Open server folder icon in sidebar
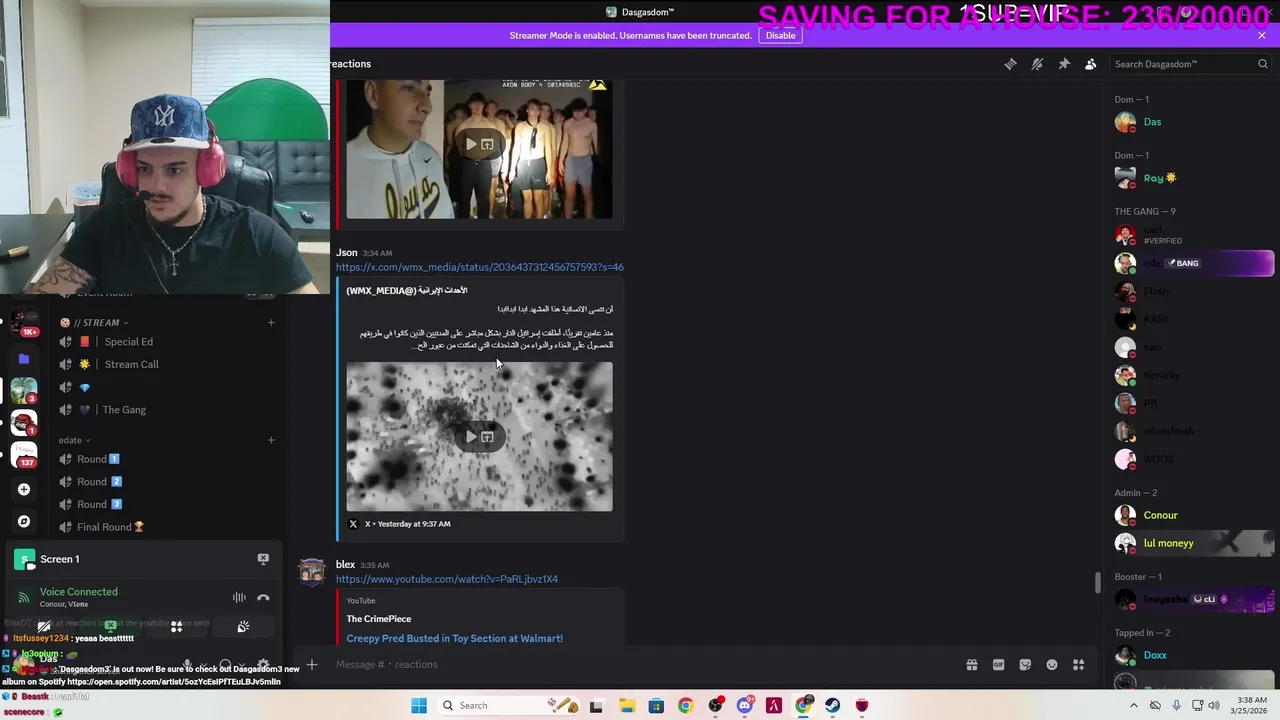 point(24,358)
